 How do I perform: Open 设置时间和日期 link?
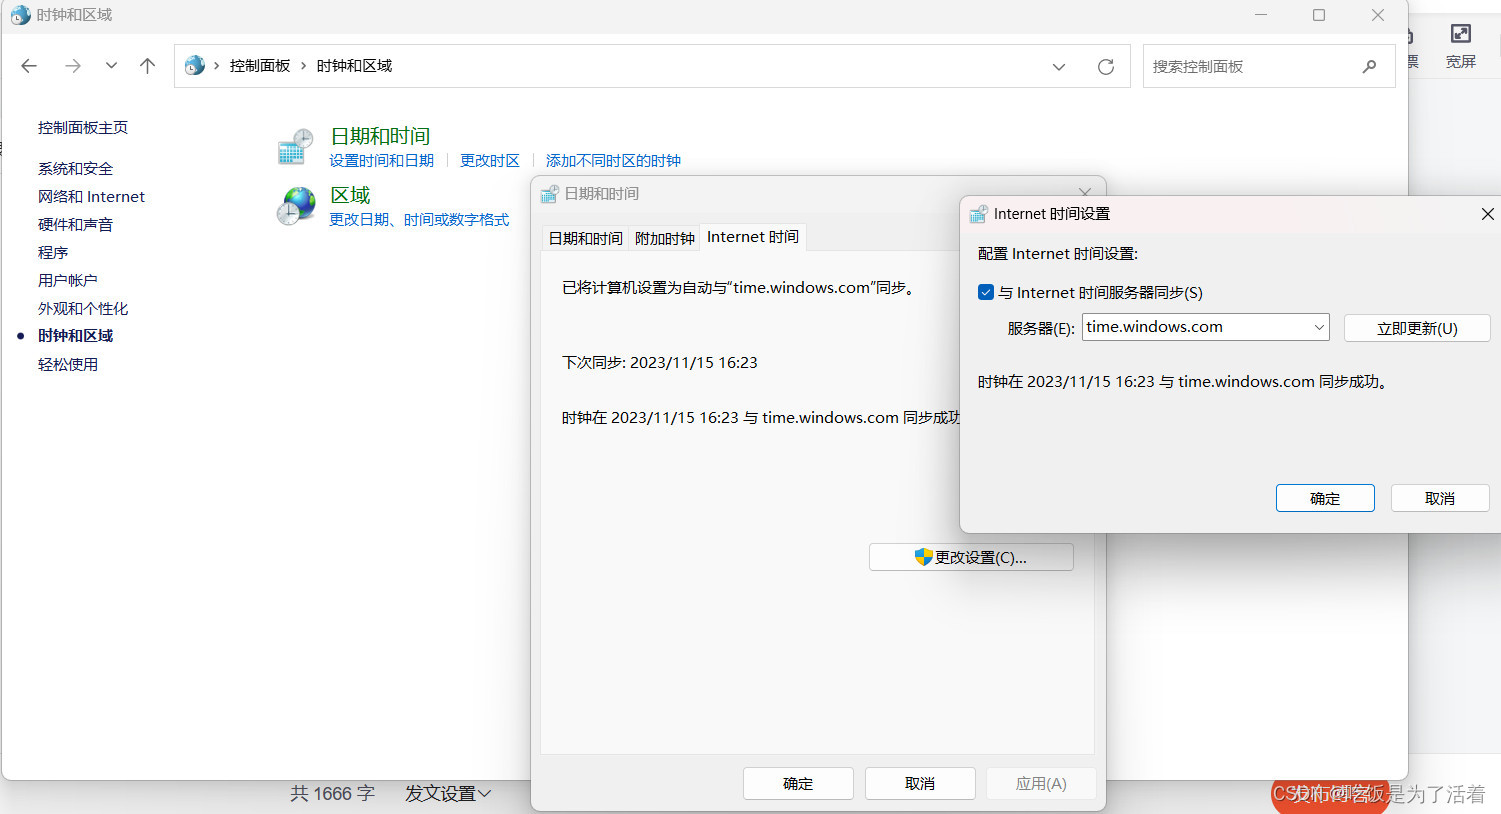[x=381, y=161]
